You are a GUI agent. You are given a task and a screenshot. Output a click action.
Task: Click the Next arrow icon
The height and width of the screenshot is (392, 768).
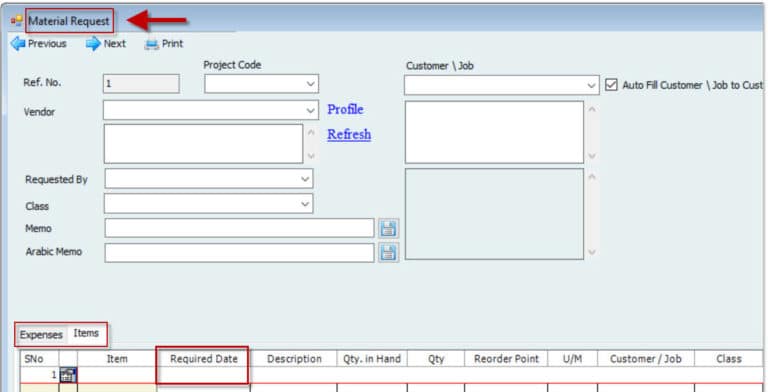93,44
